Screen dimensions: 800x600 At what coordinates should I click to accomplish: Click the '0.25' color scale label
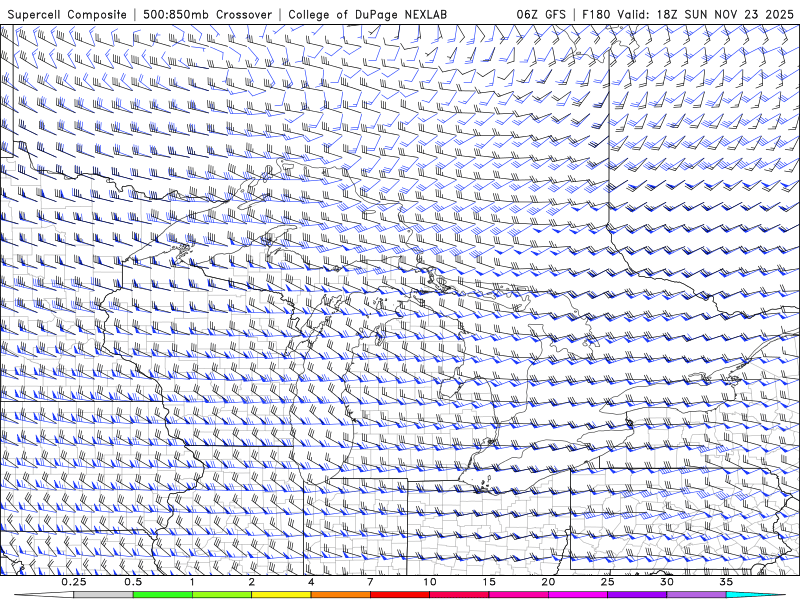click(x=74, y=582)
